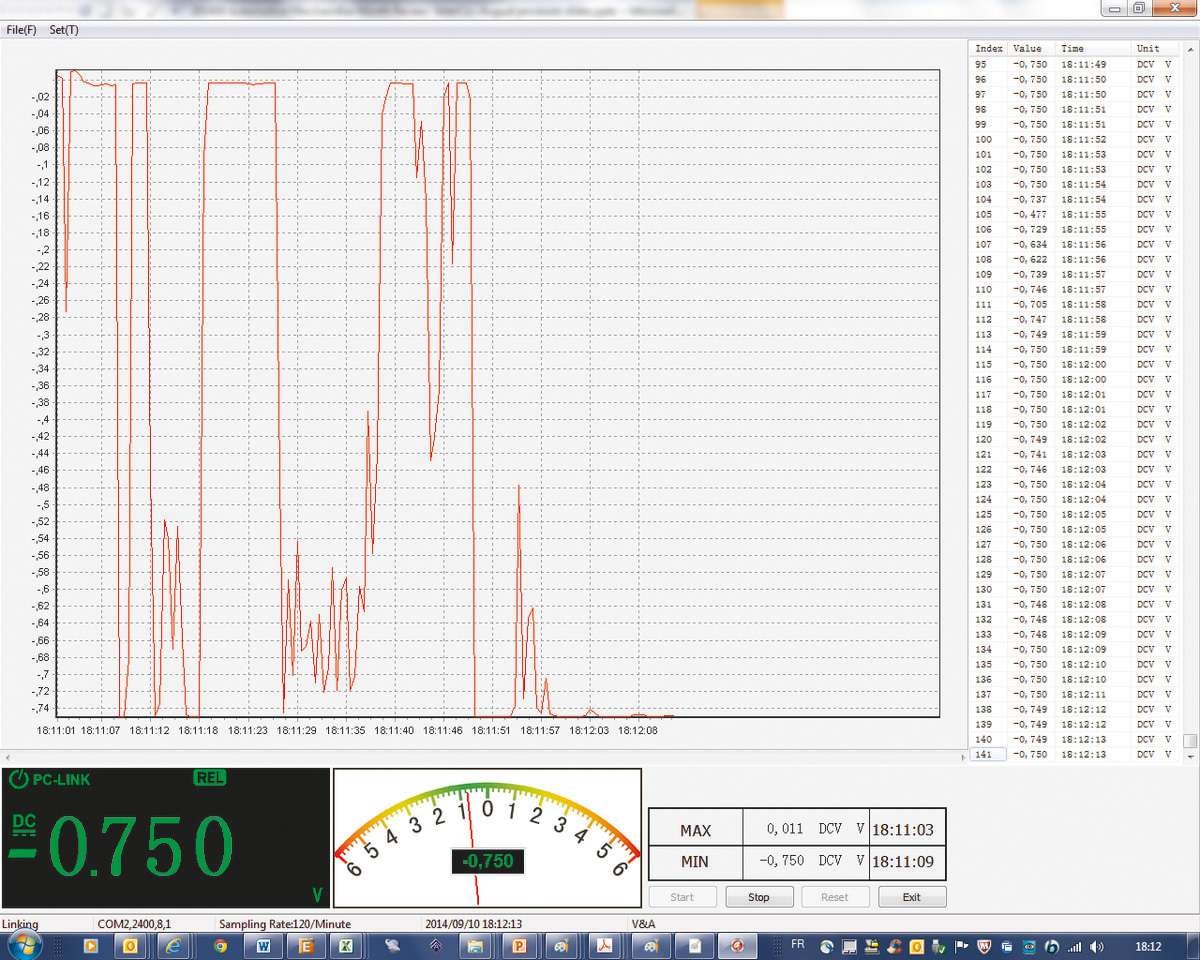Launch Internet Explorer from the taskbar
The height and width of the screenshot is (960, 1200).
tap(175, 945)
